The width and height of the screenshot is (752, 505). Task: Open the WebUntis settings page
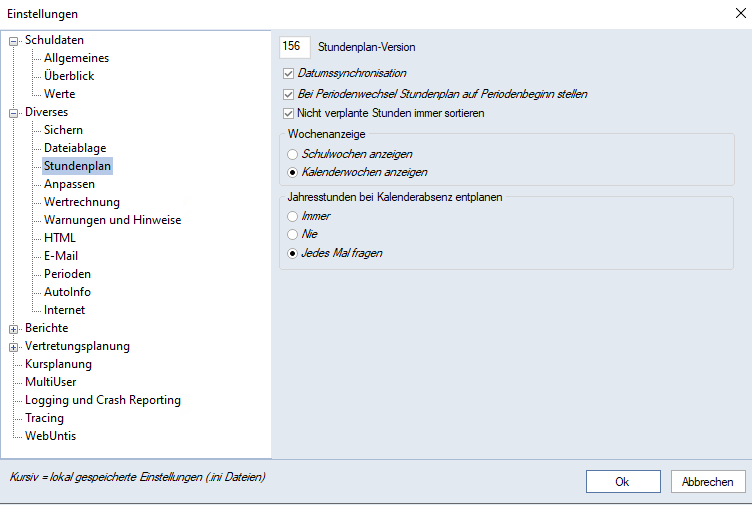coord(50,436)
